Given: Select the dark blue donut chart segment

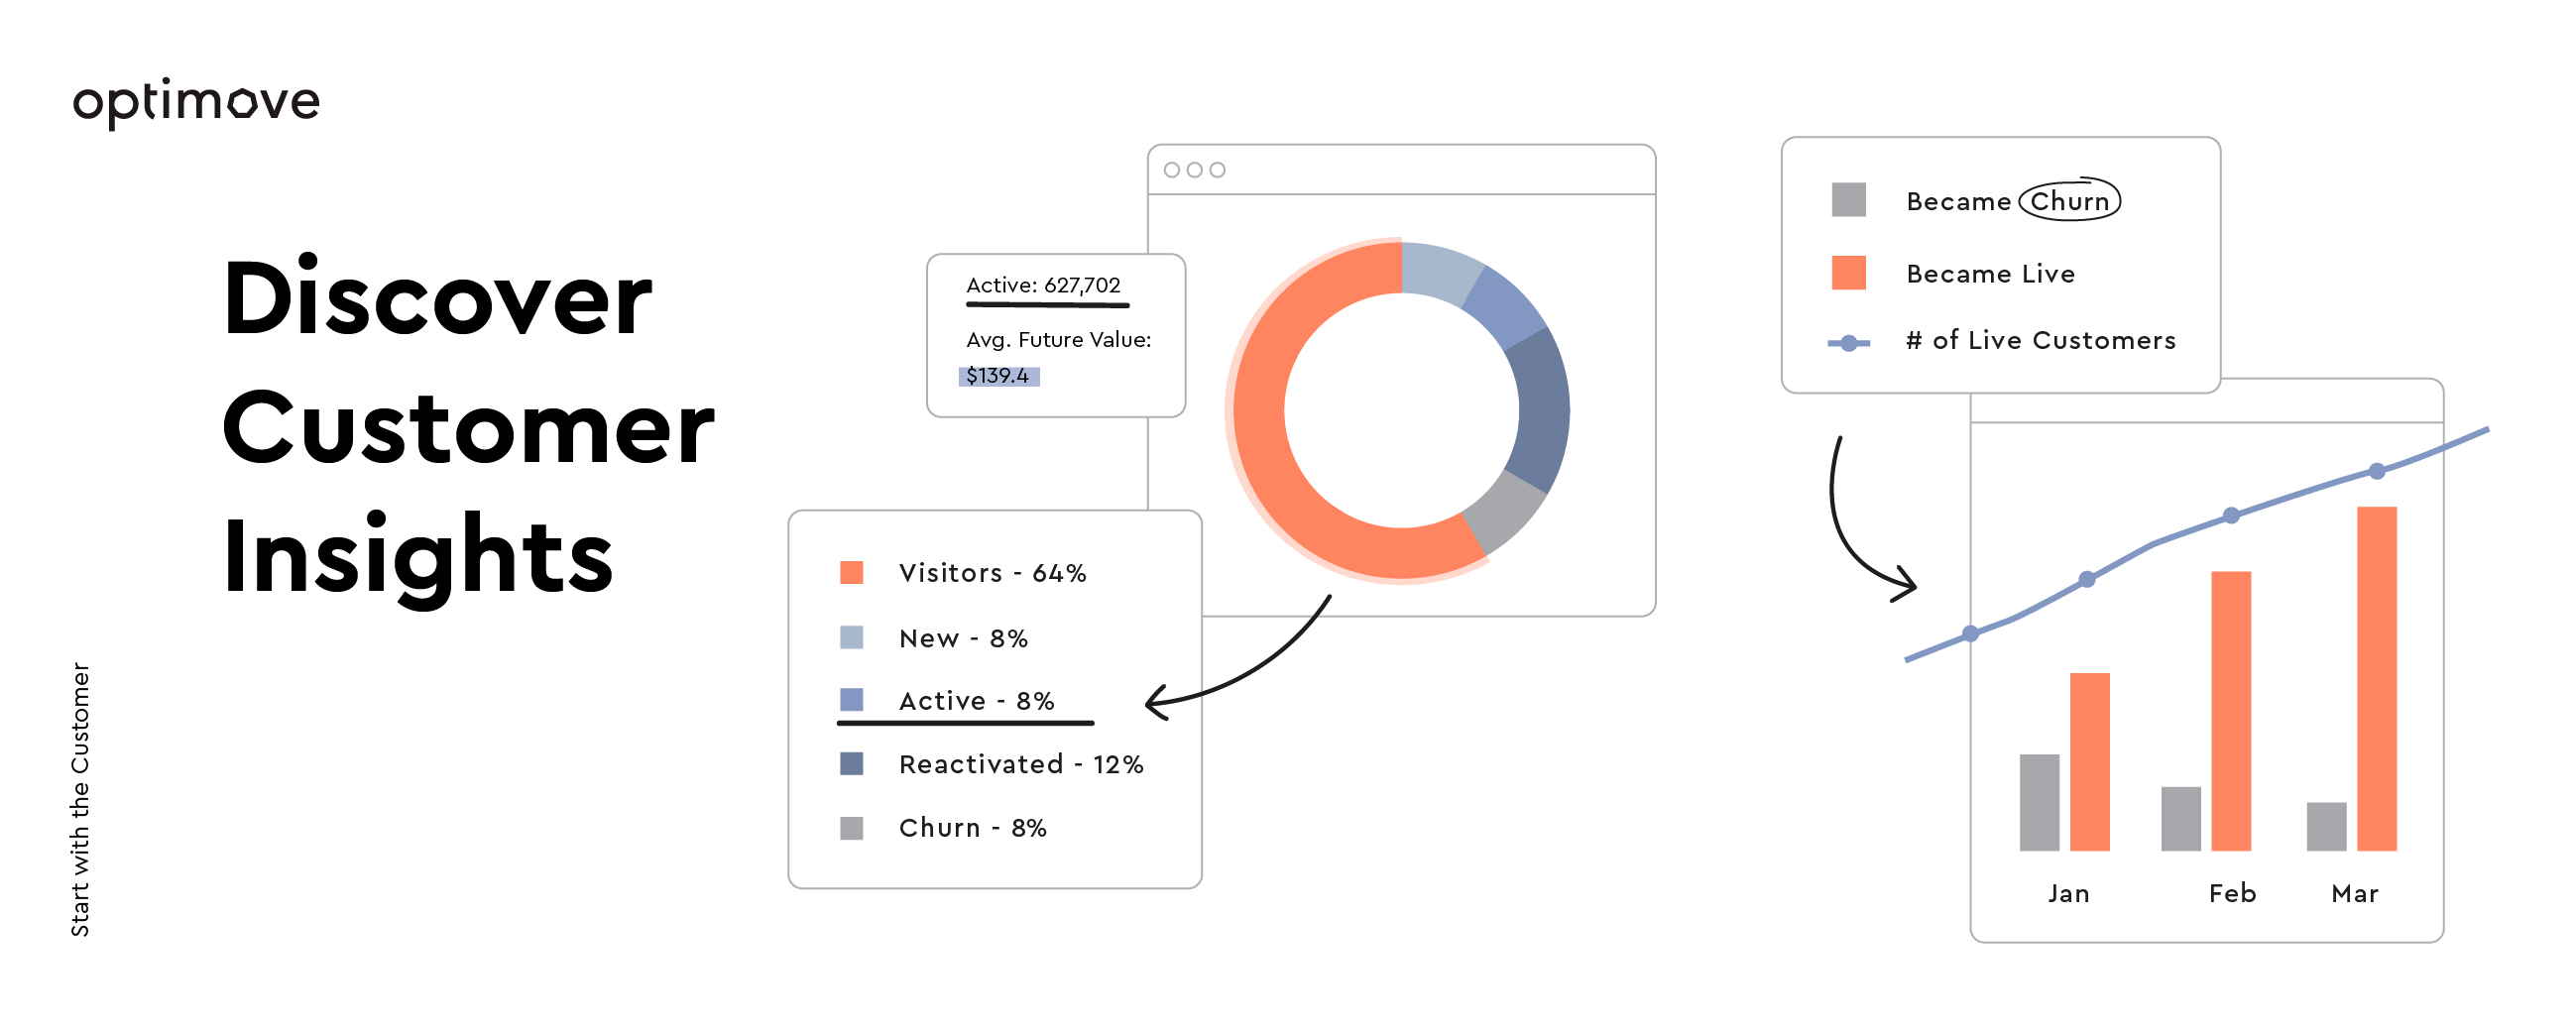Looking at the screenshot, I should tap(1540, 410).
